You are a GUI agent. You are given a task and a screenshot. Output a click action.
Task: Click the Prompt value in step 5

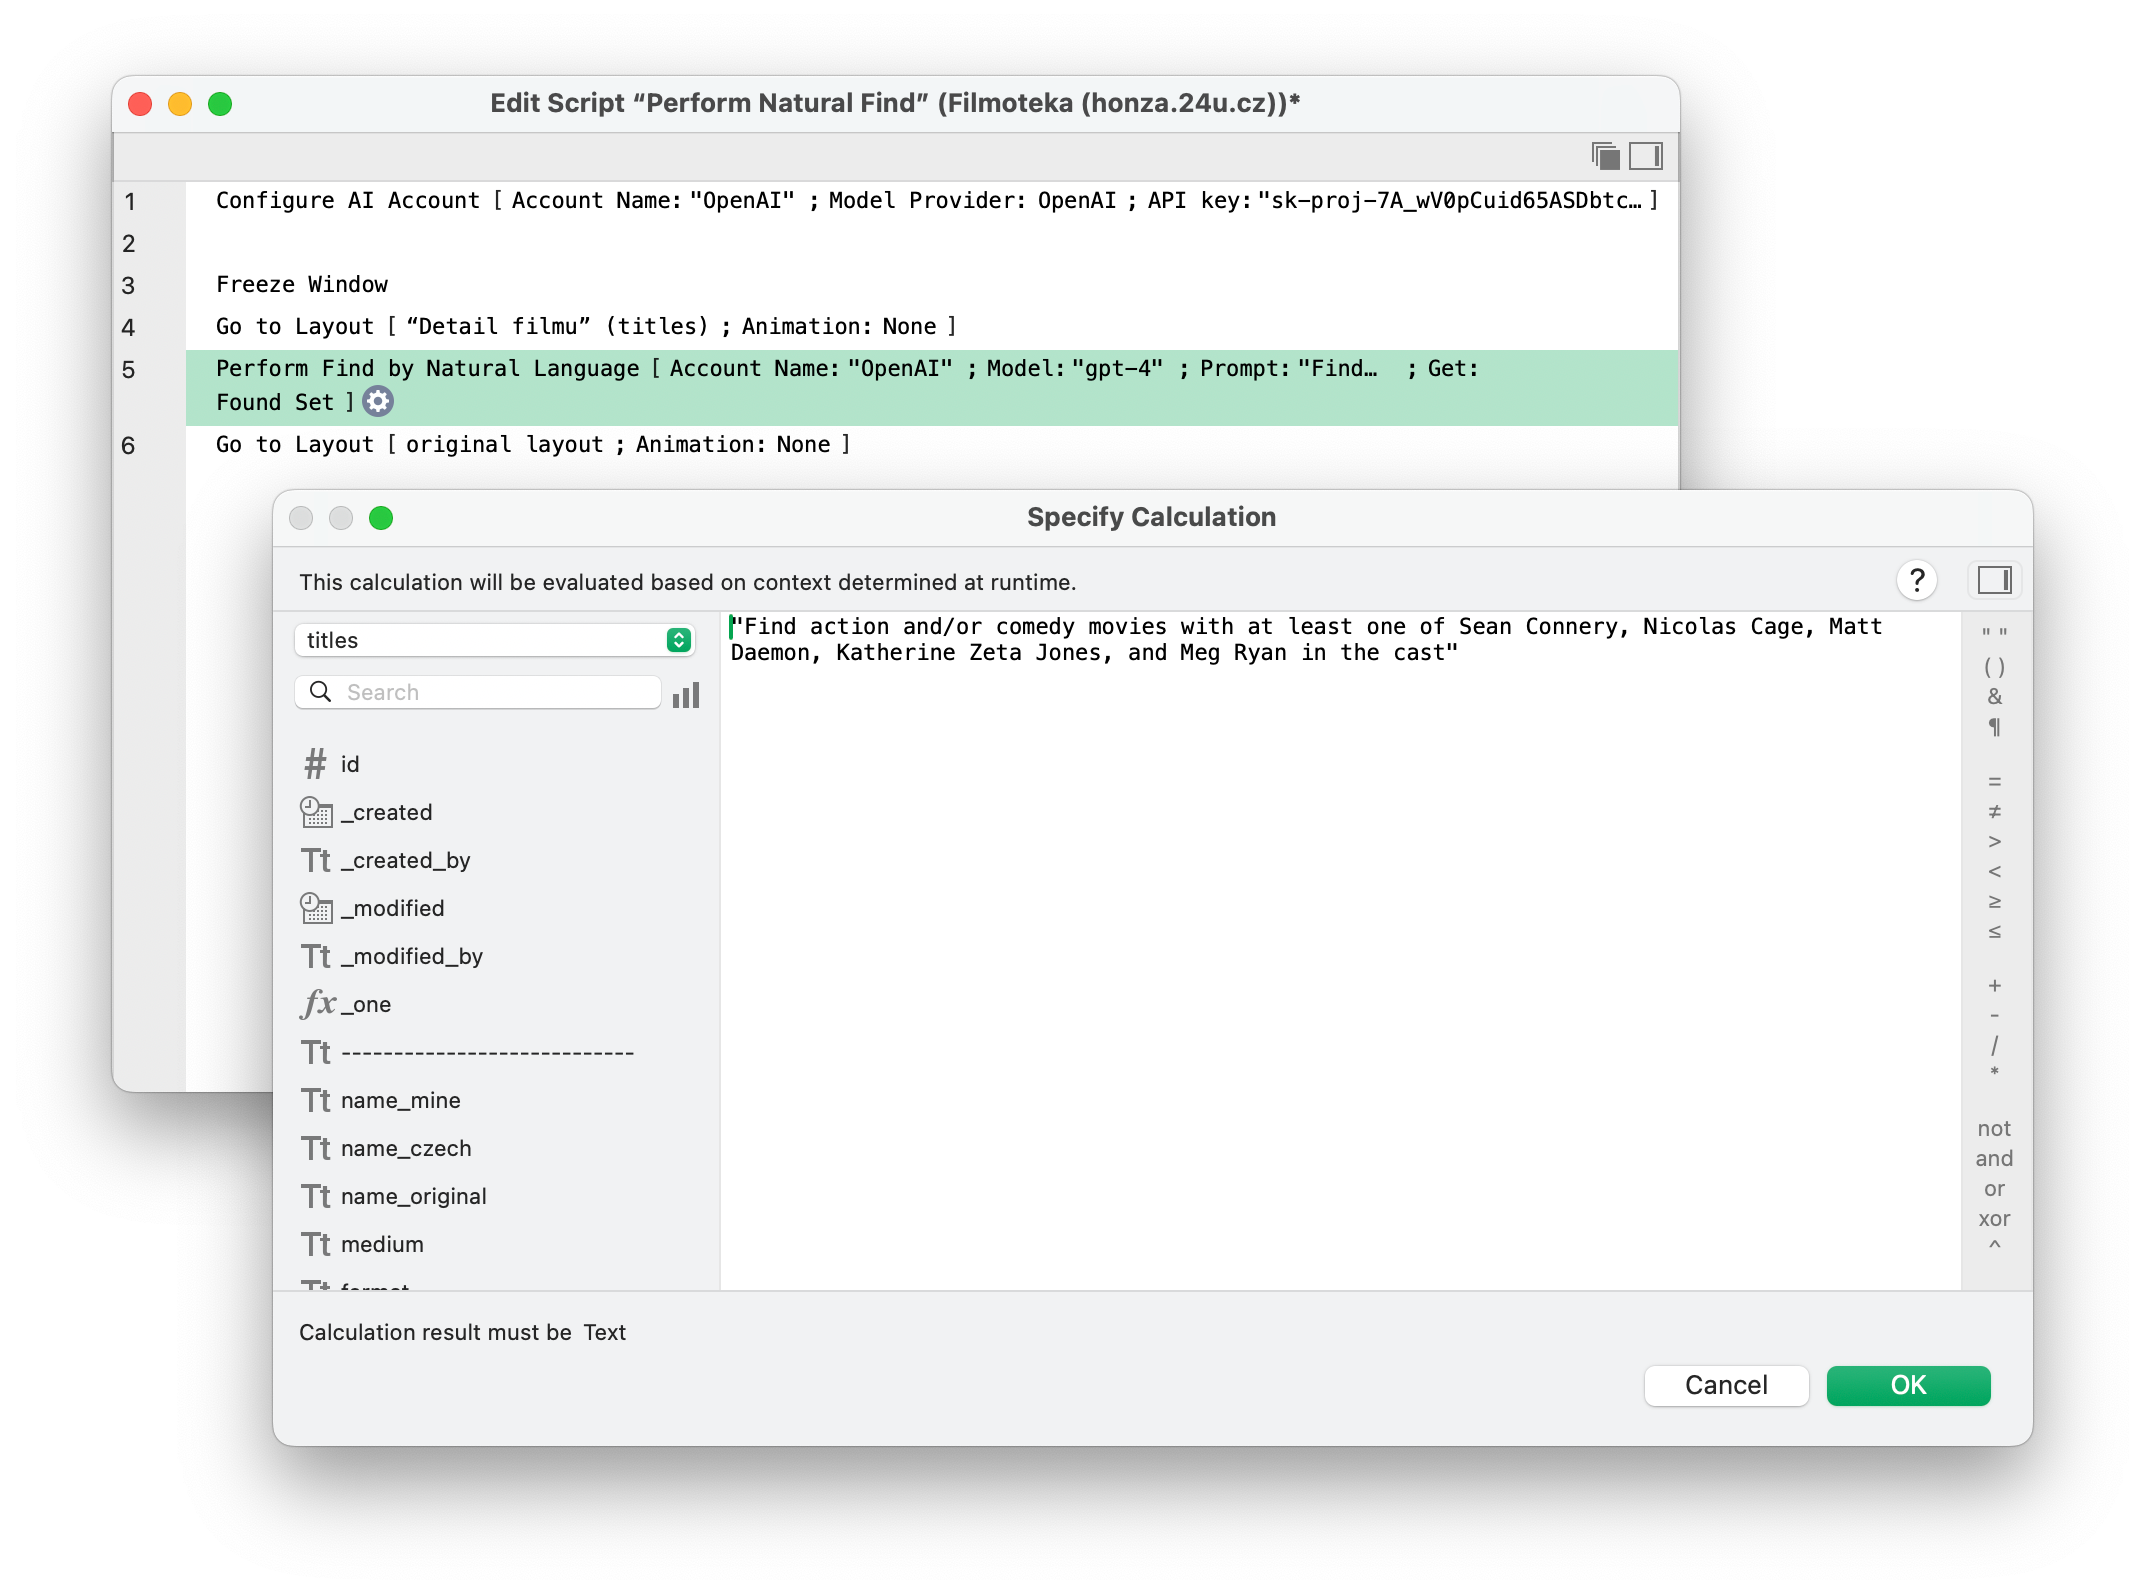(x=1338, y=369)
